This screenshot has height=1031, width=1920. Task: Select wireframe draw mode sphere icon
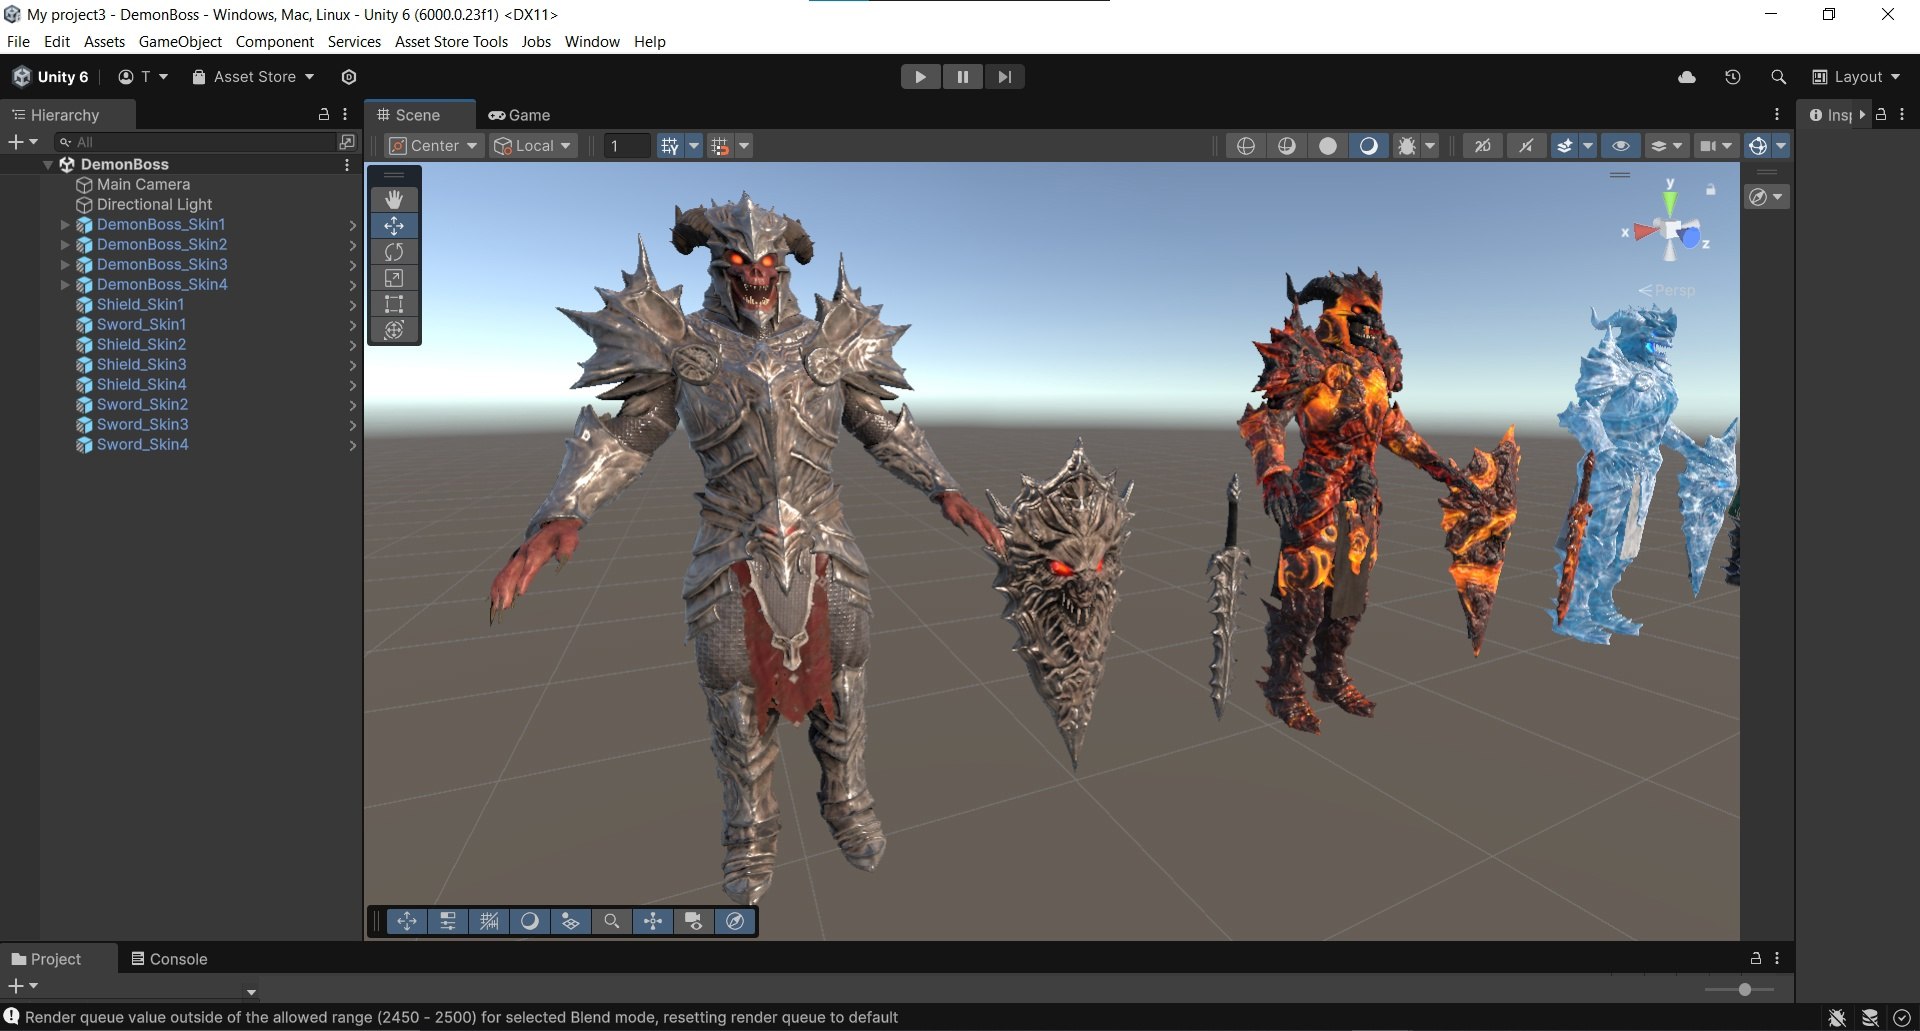1245,146
